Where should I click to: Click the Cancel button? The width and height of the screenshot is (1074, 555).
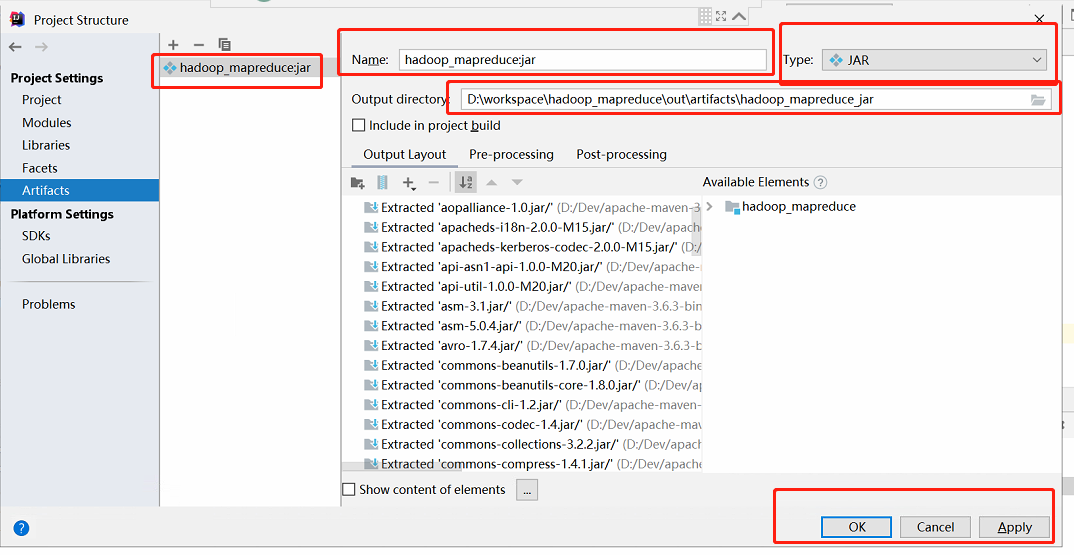935,527
